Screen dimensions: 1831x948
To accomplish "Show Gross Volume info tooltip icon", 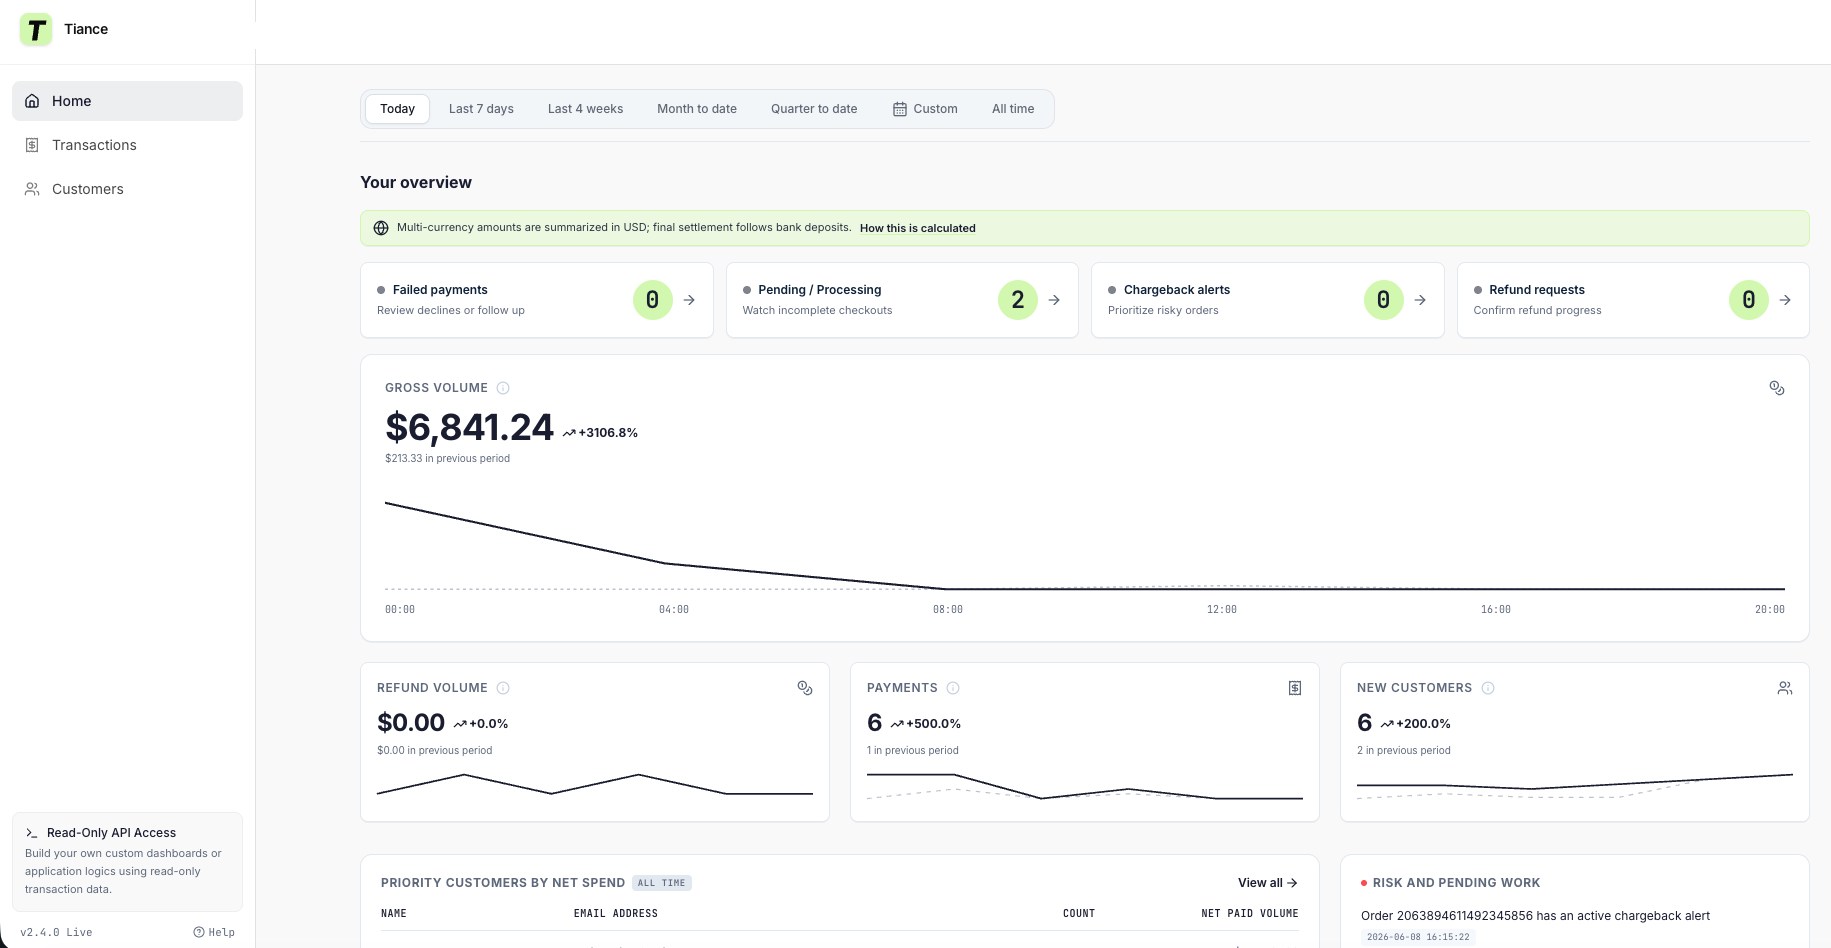I will pyautogui.click(x=503, y=388).
